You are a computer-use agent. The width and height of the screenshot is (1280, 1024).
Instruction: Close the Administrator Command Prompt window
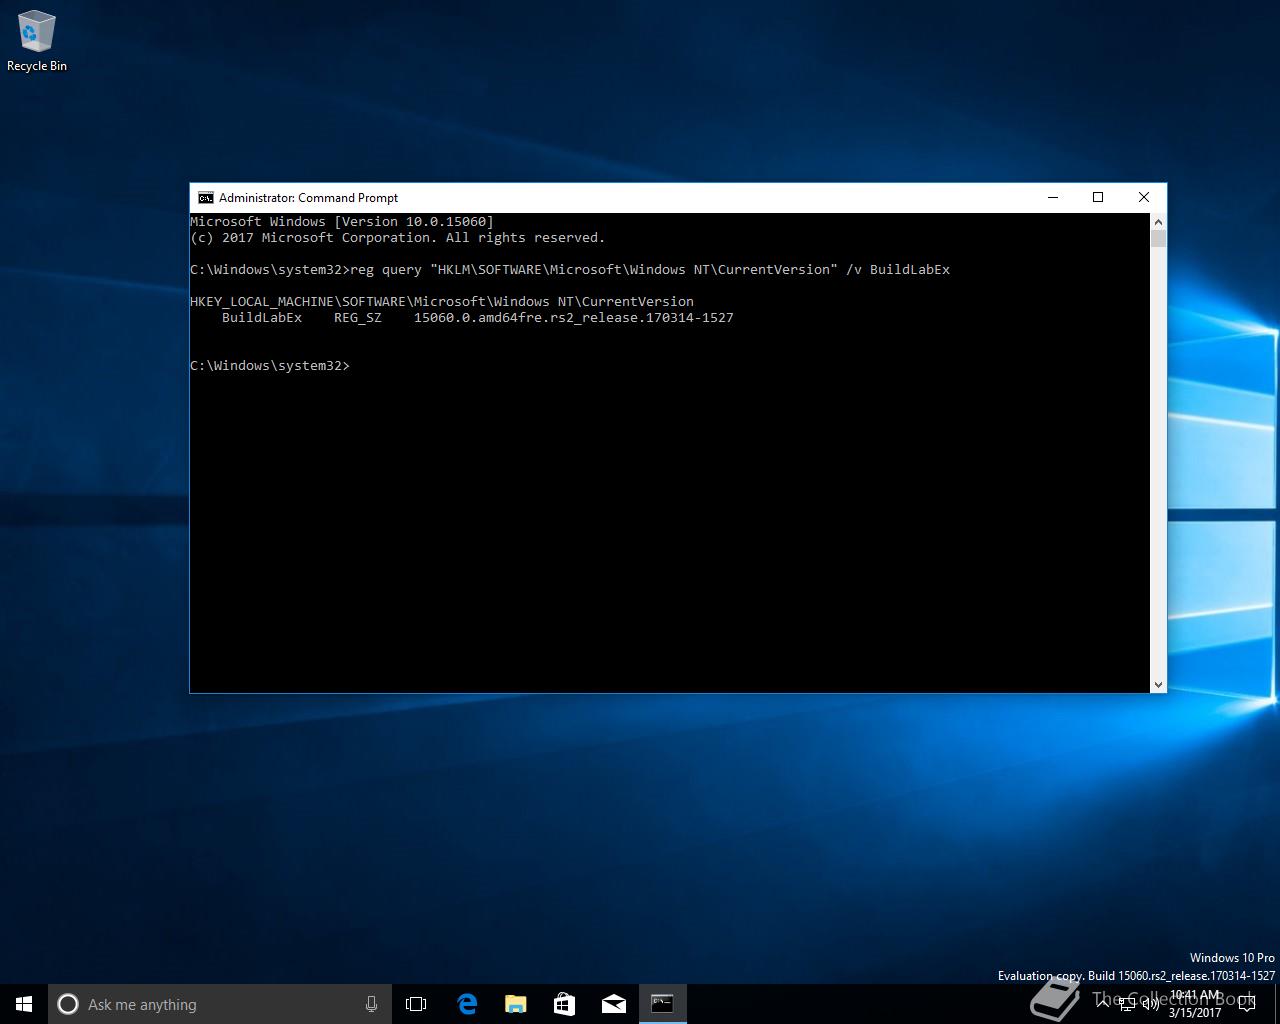(1144, 197)
